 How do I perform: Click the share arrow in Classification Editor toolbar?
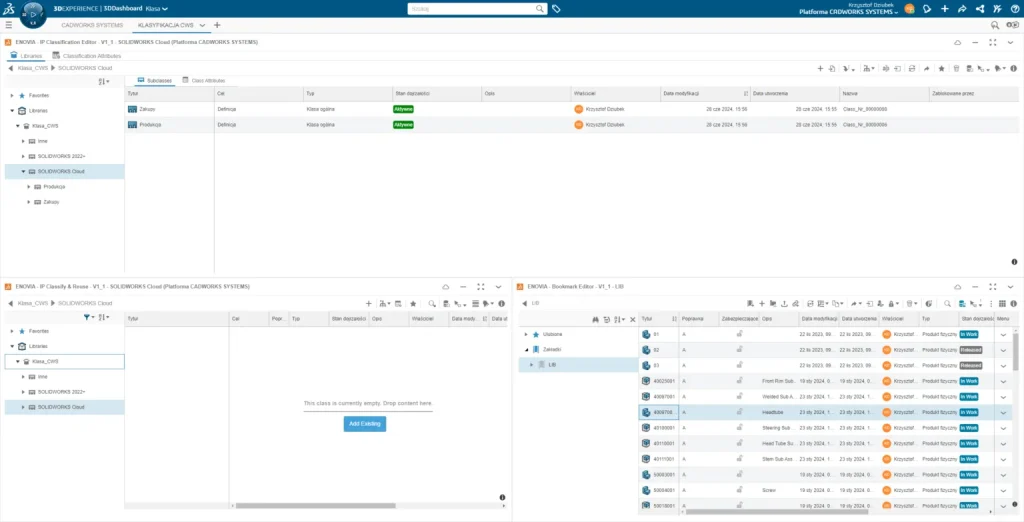pos(926,68)
